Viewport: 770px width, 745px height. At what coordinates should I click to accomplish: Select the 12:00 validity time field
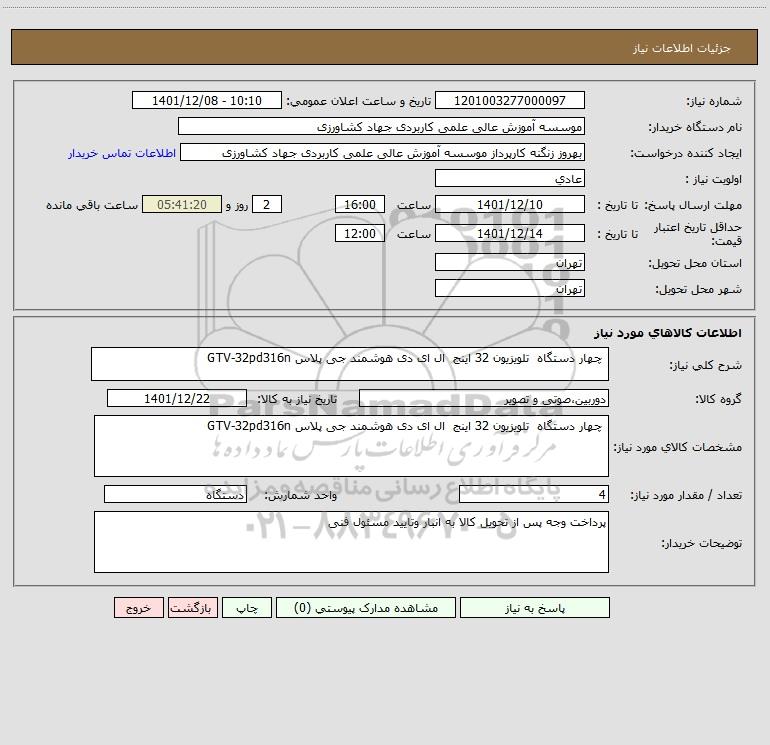pos(359,233)
